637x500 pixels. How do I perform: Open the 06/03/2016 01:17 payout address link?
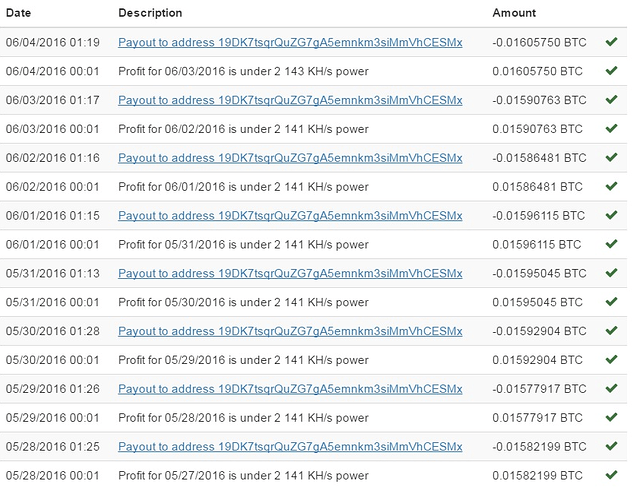click(290, 100)
